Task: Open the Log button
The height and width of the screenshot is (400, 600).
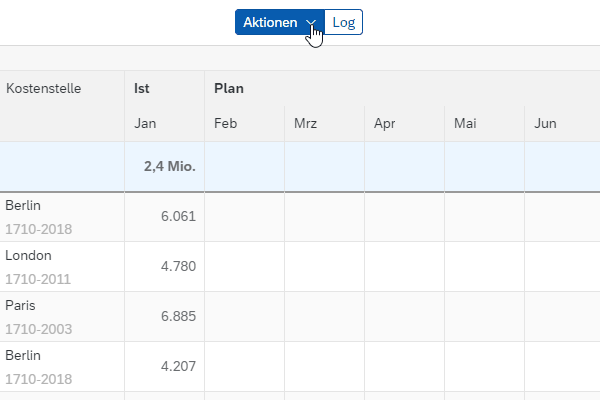Action: [344, 22]
